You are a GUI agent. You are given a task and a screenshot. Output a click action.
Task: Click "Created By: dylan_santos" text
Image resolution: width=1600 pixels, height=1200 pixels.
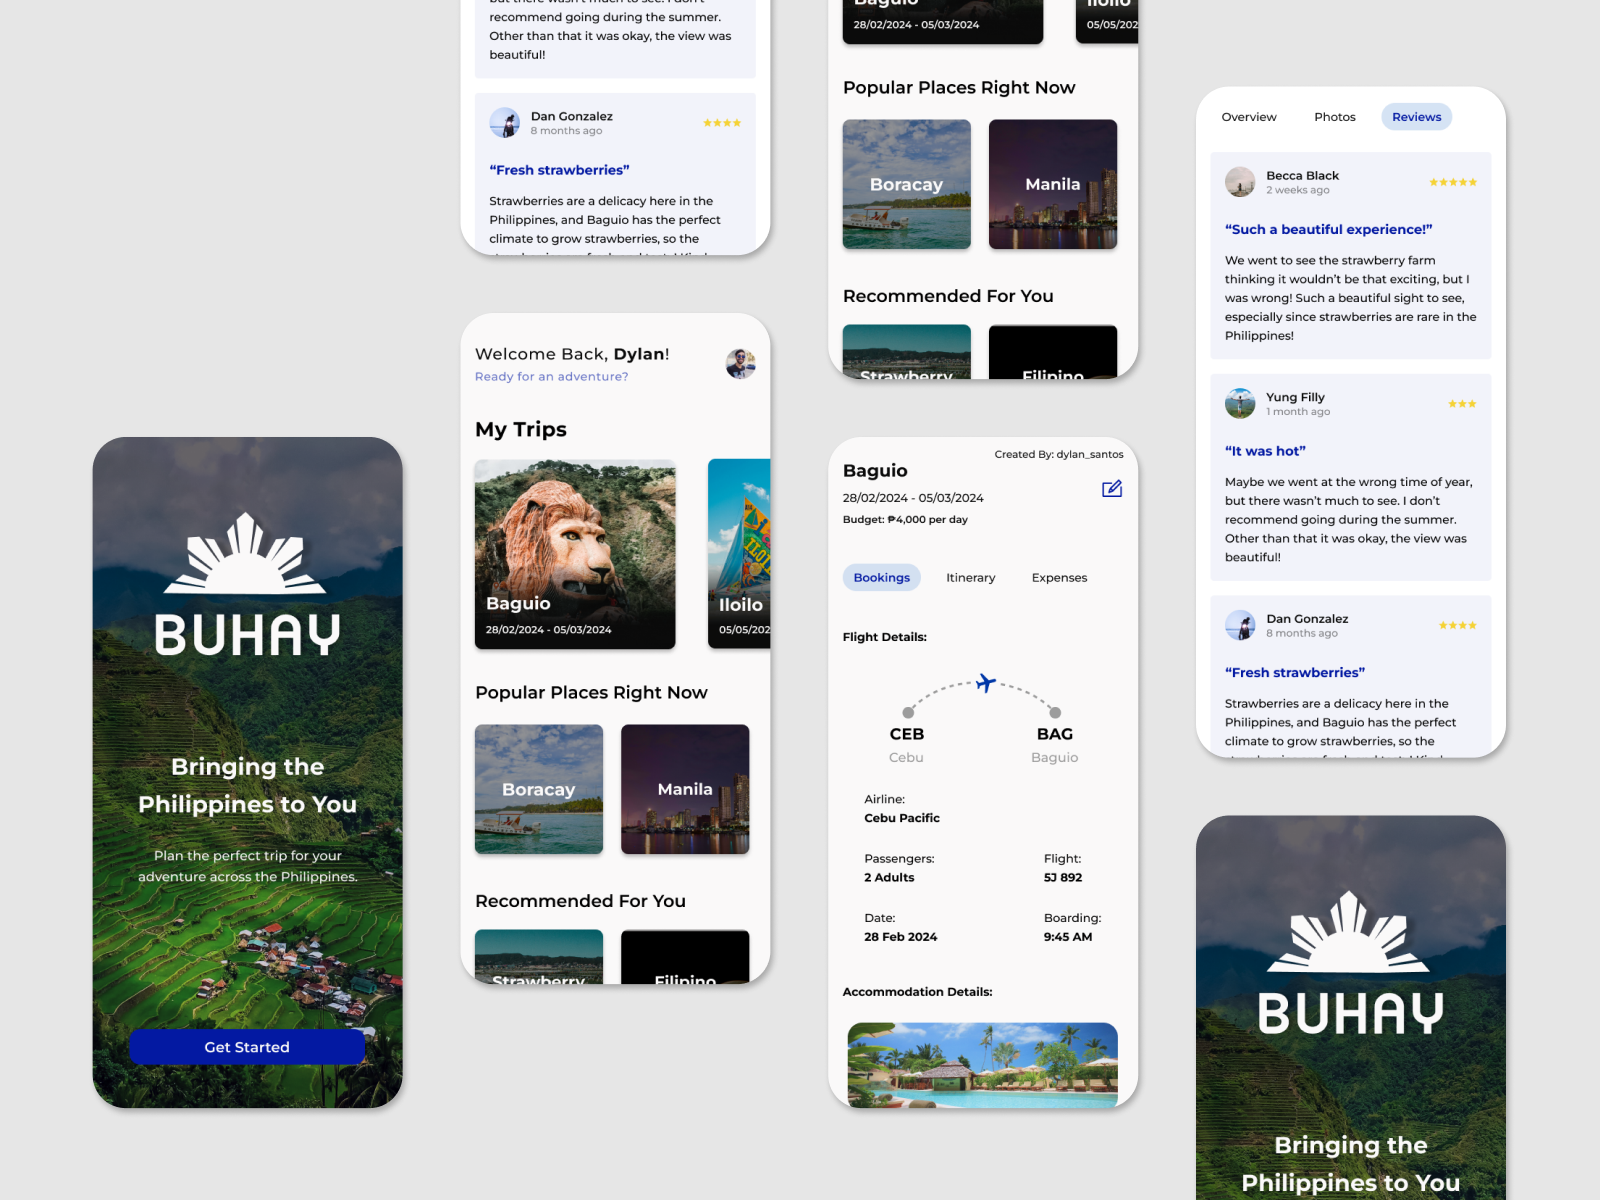[1059, 455]
